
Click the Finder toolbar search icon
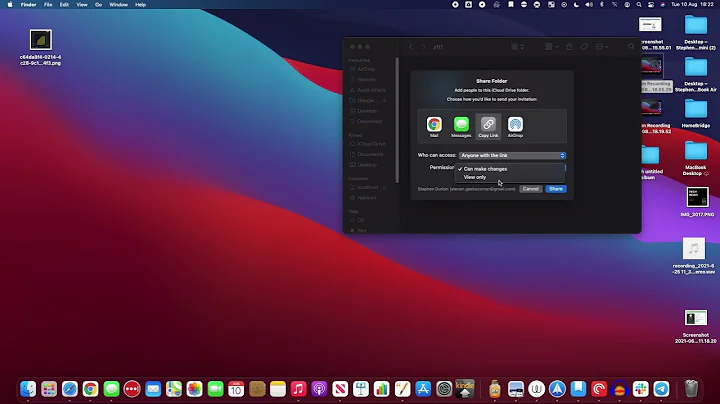pos(631,47)
